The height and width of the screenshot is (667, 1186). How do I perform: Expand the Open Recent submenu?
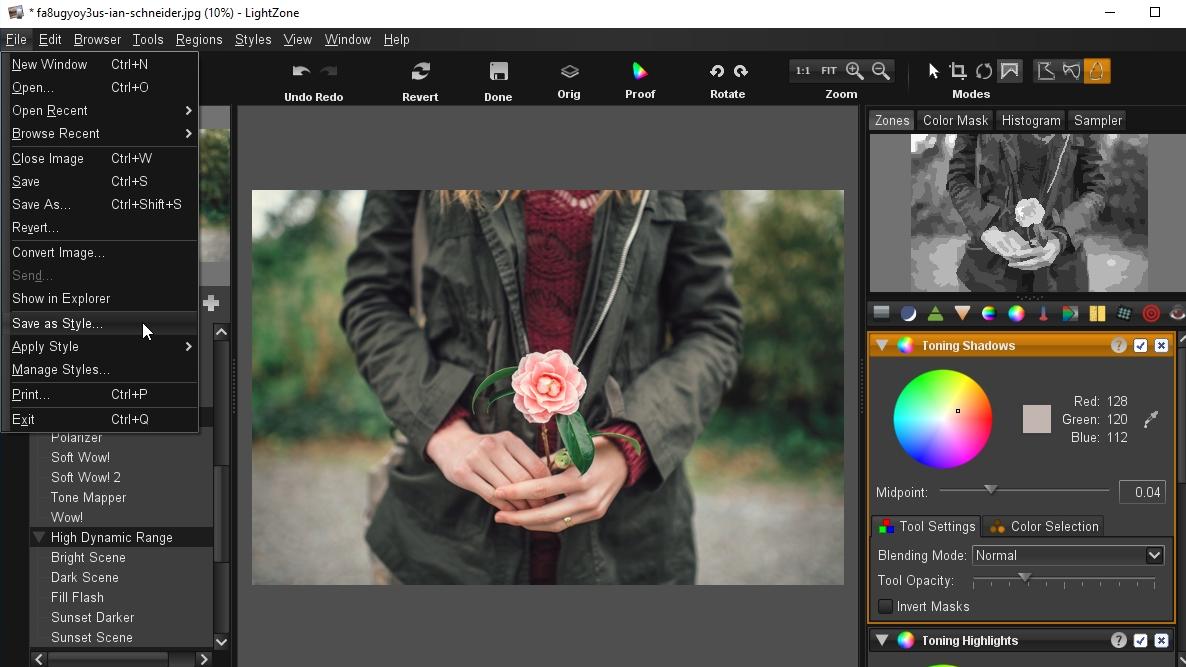[x=102, y=110]
